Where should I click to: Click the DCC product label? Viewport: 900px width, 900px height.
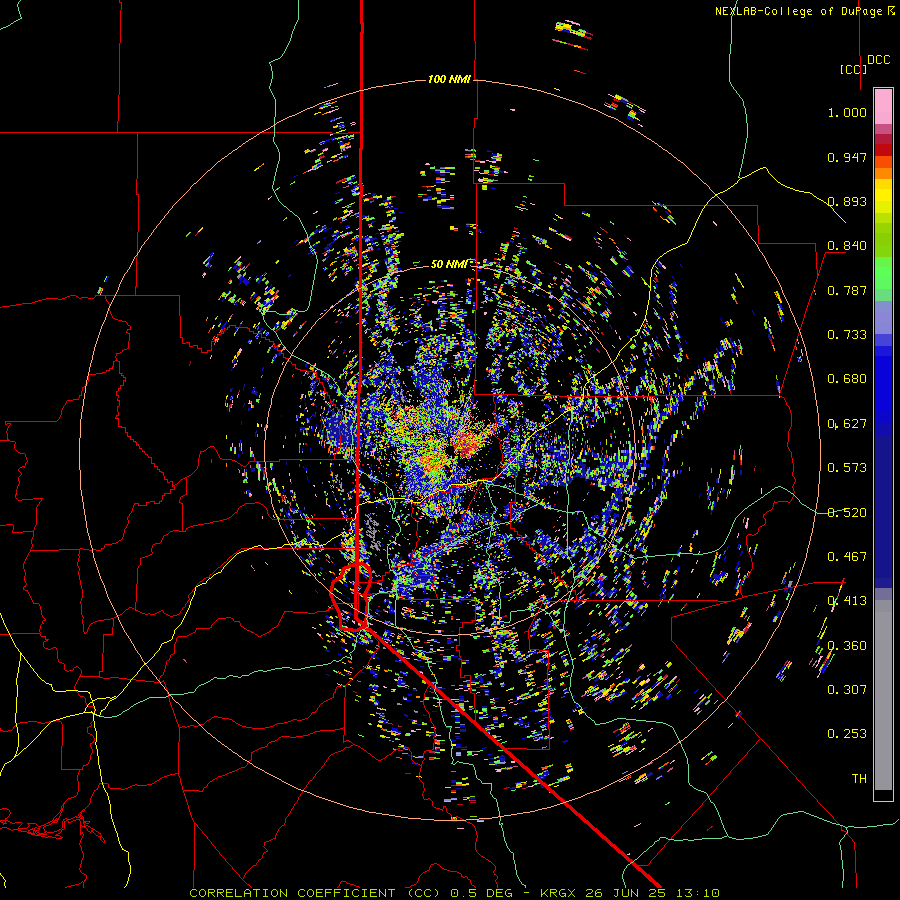point(878,59)
